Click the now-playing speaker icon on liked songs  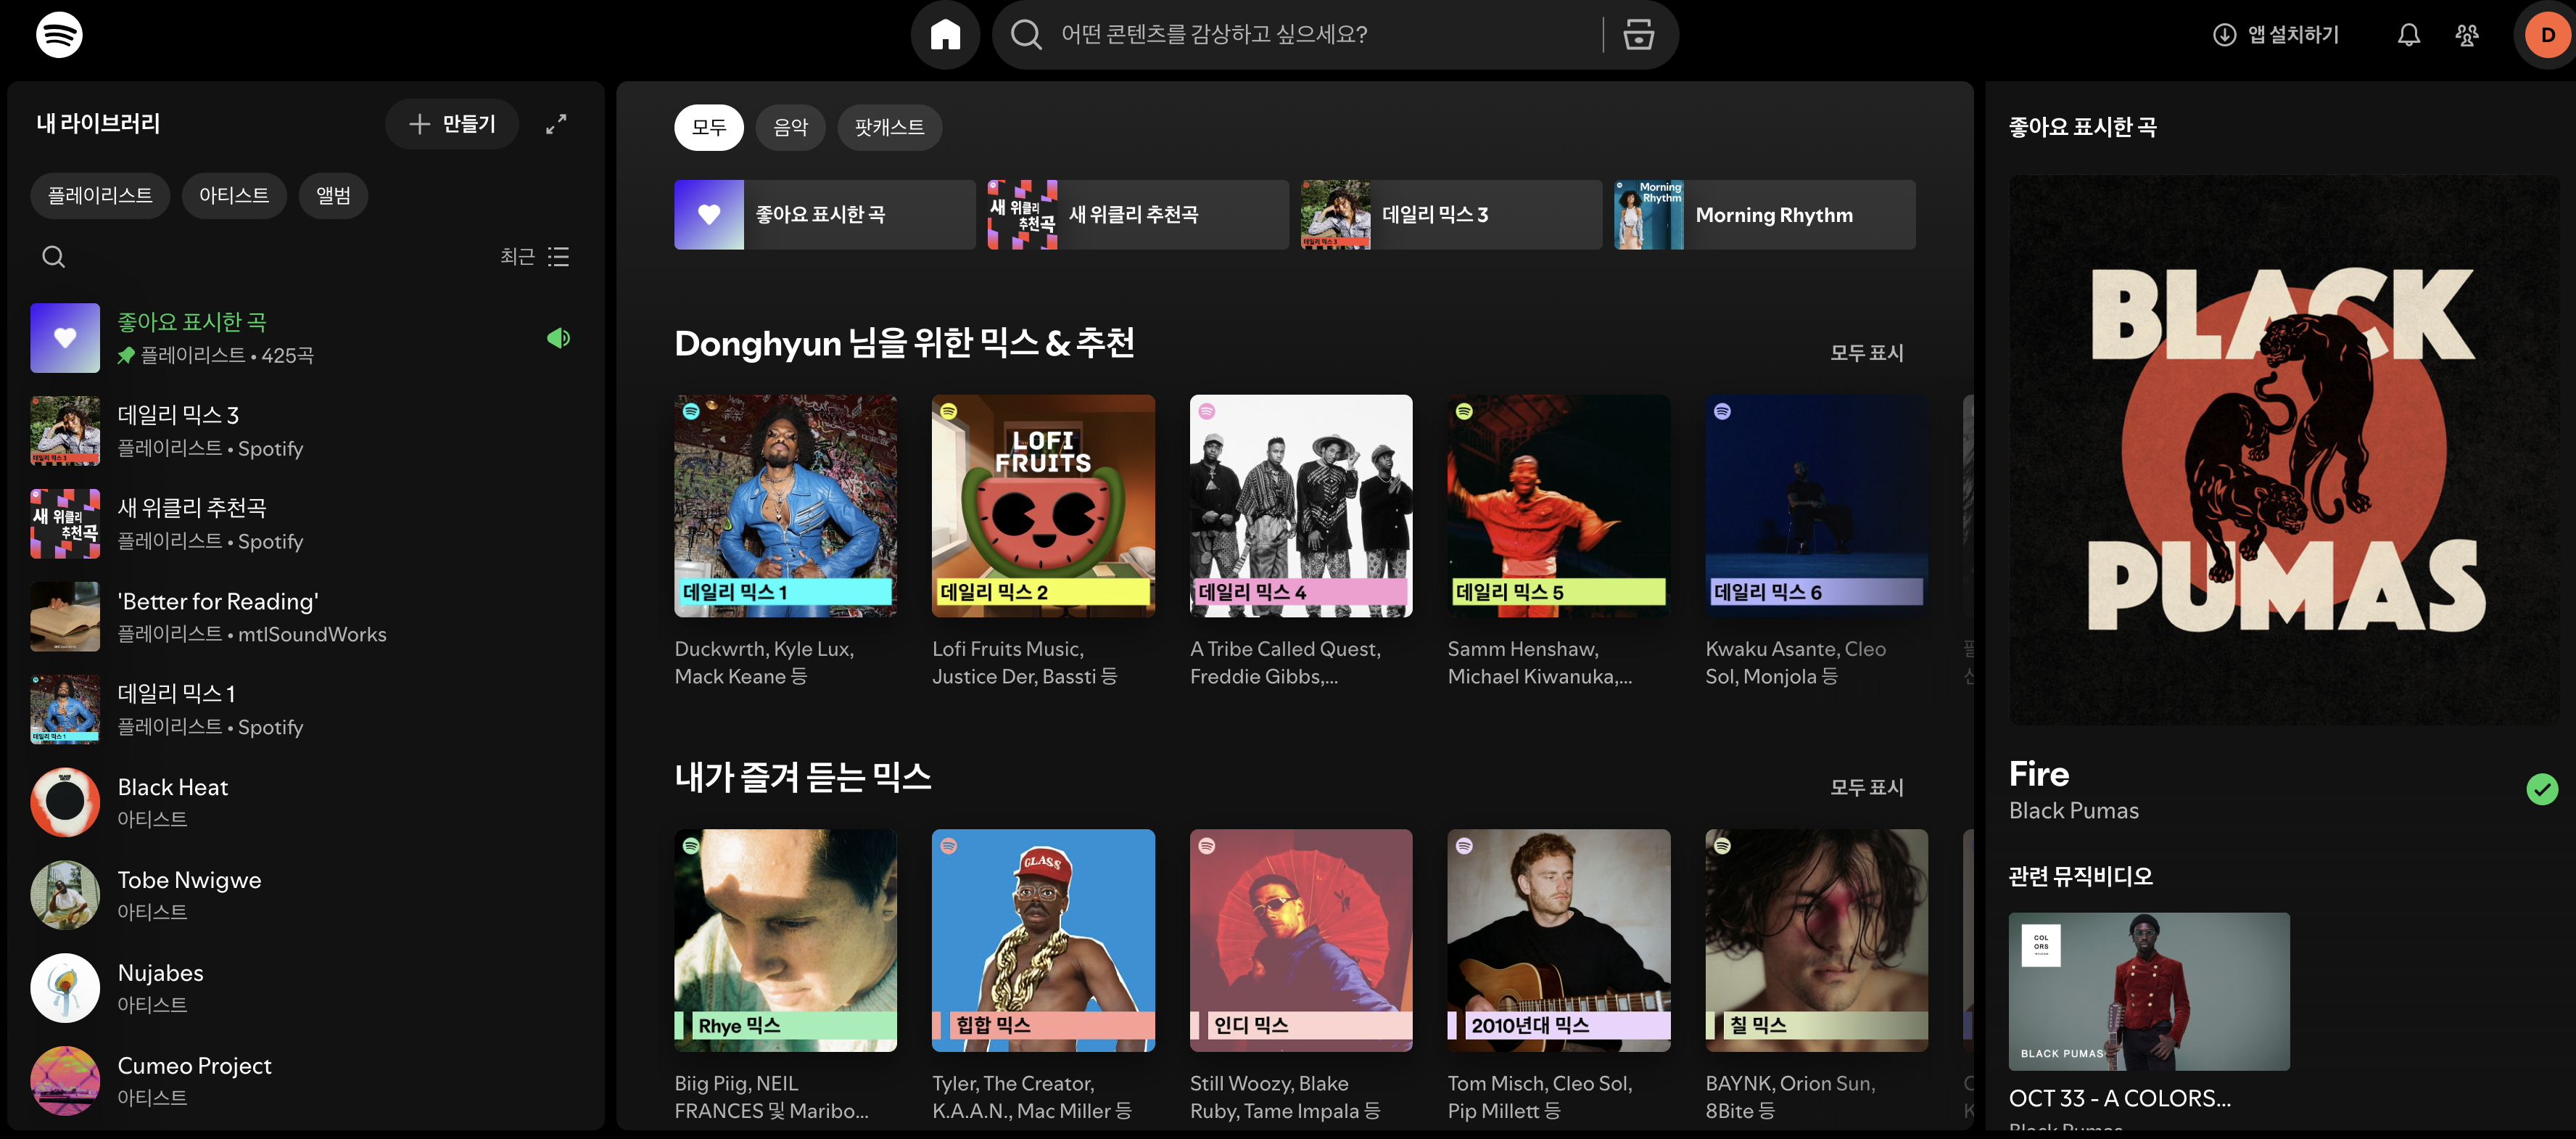click(558, 338)
